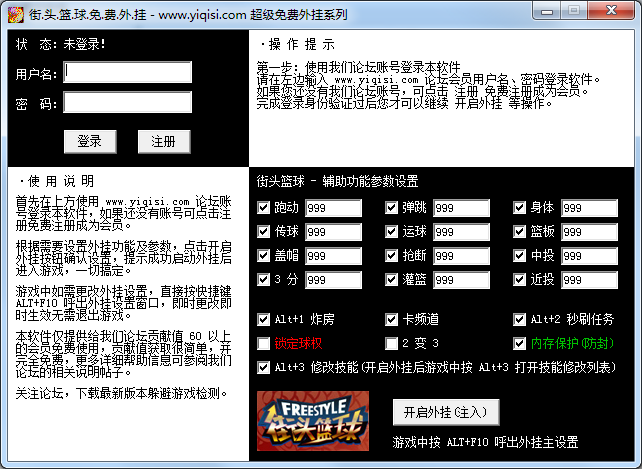Click the 身体 value field 999

pos(589,208)
